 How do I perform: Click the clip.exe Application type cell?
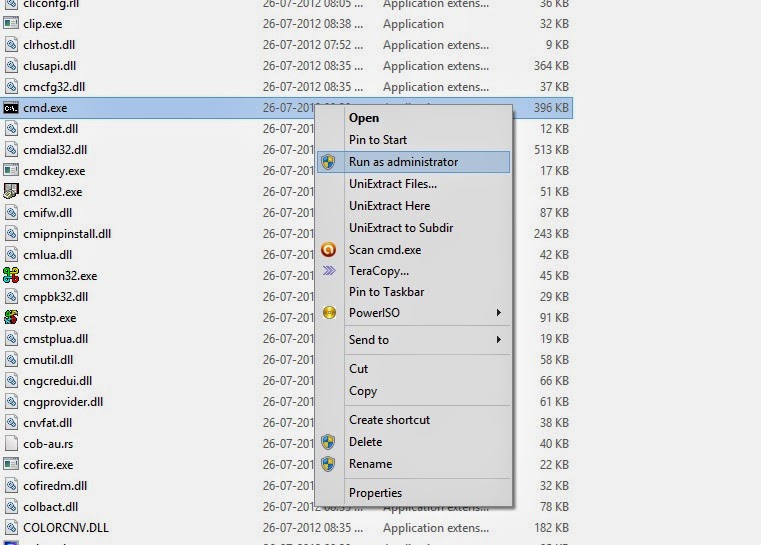(x=413, y=24)
